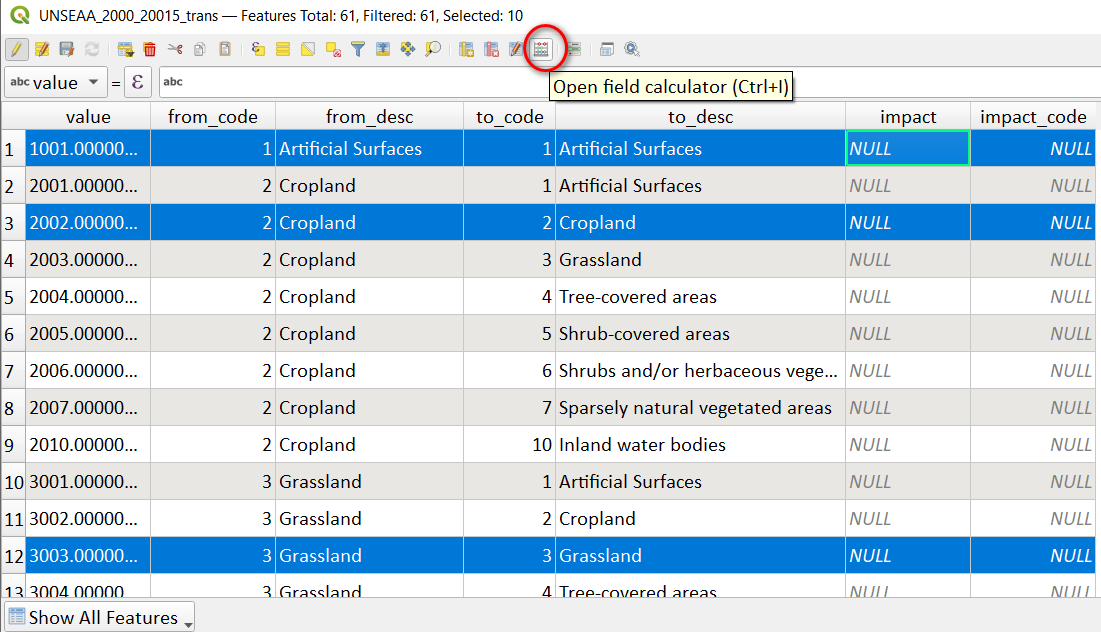Click the 'Shrub-covered areas' cell

coord(700,334)
